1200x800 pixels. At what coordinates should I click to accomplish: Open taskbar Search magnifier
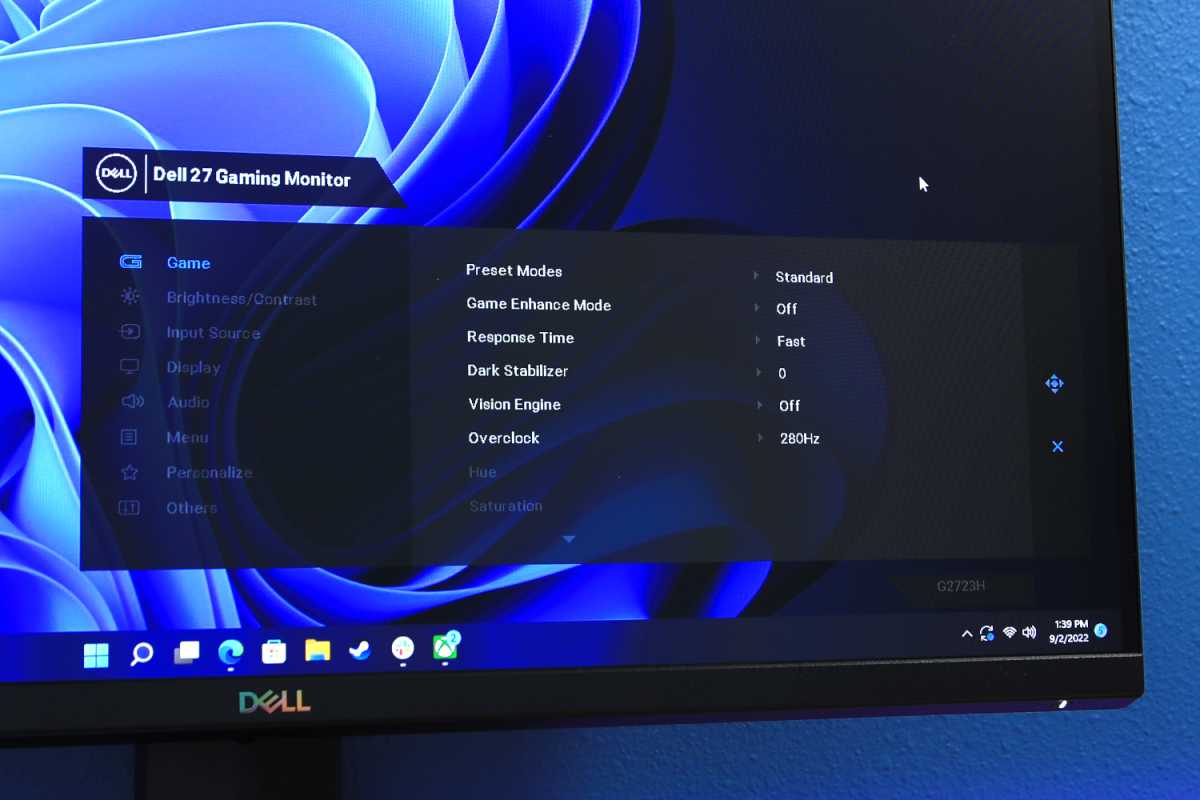(142, 654)
